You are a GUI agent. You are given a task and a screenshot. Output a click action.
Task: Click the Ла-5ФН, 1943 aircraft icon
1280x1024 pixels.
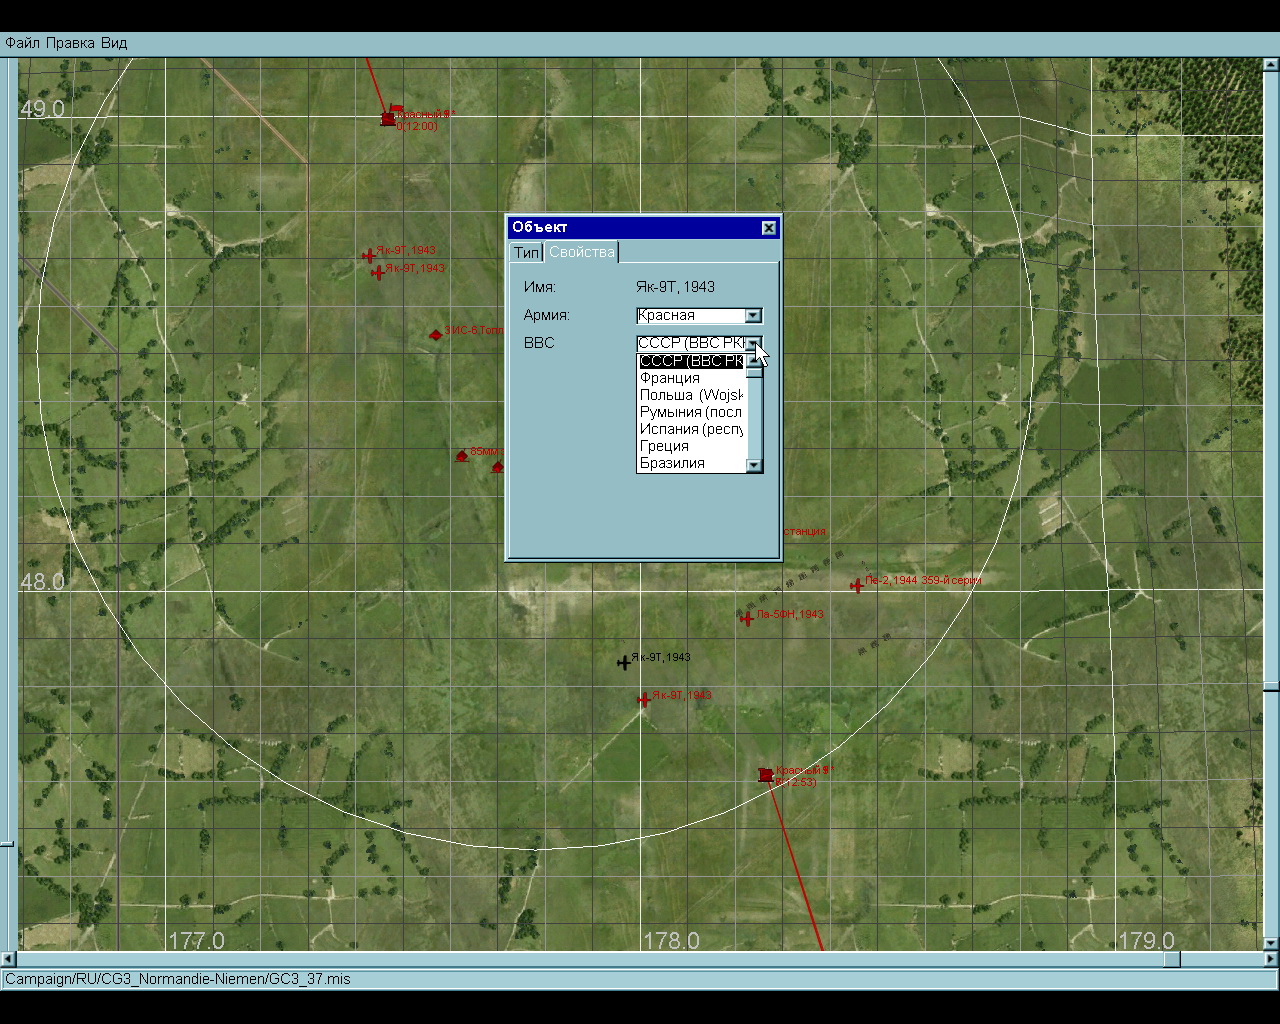click(x=746, y=619)
